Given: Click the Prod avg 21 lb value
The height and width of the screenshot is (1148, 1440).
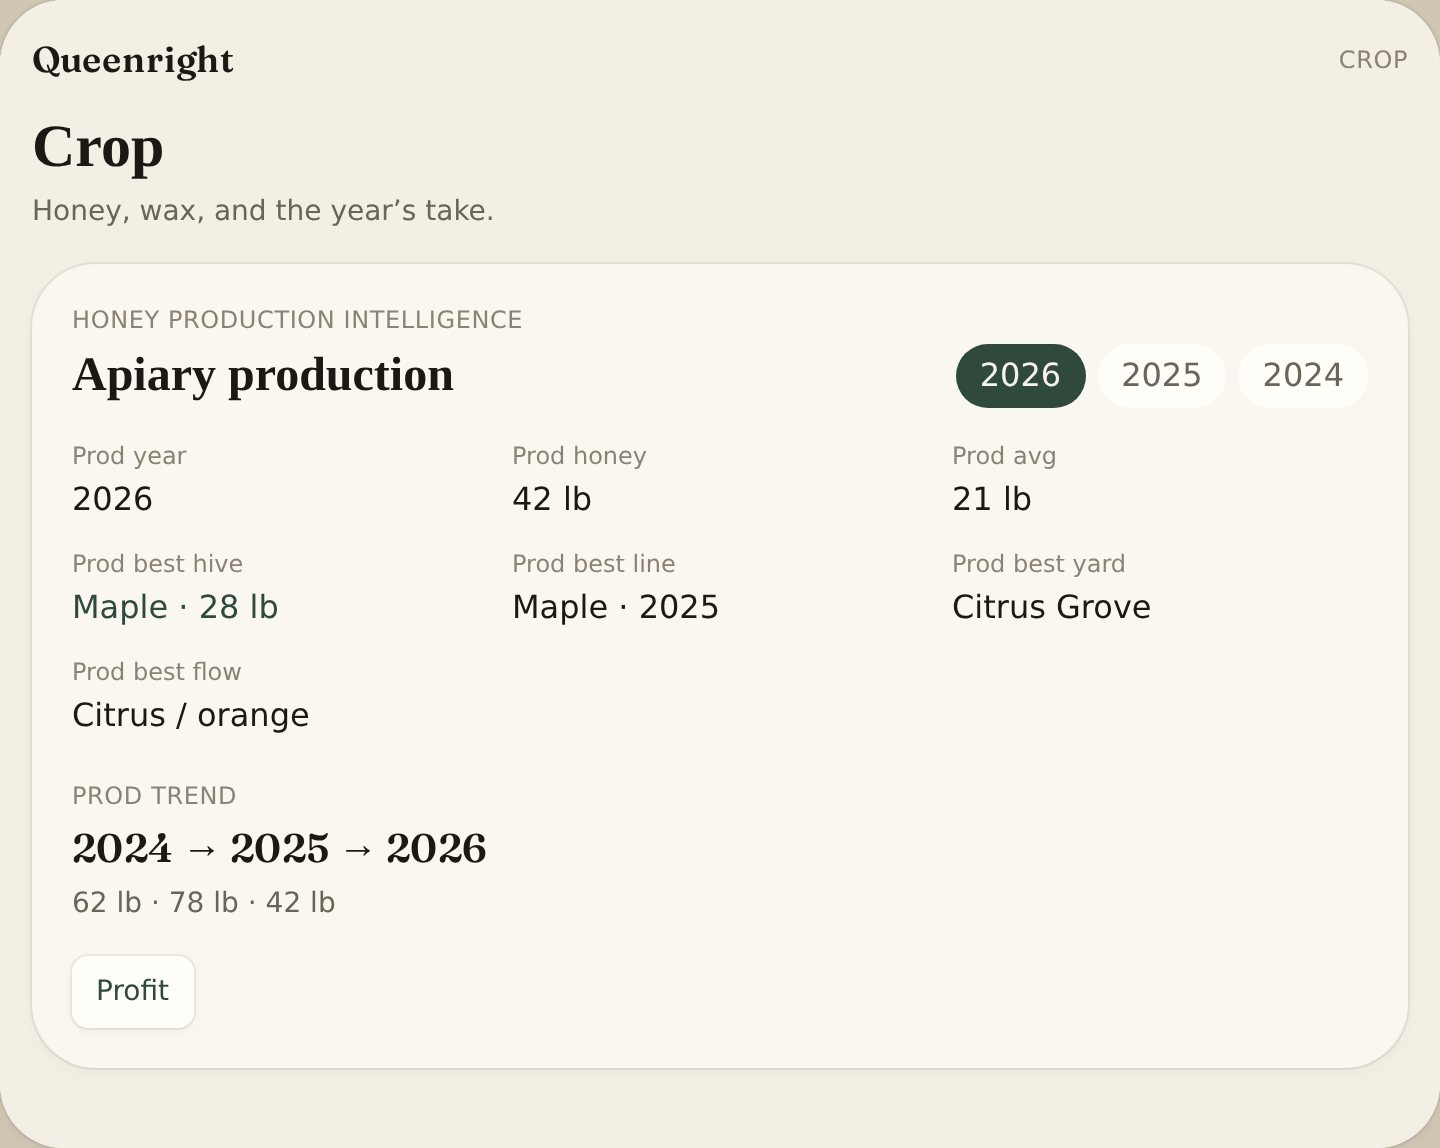Looking at the screenshot, I should [x=991, y=499].
